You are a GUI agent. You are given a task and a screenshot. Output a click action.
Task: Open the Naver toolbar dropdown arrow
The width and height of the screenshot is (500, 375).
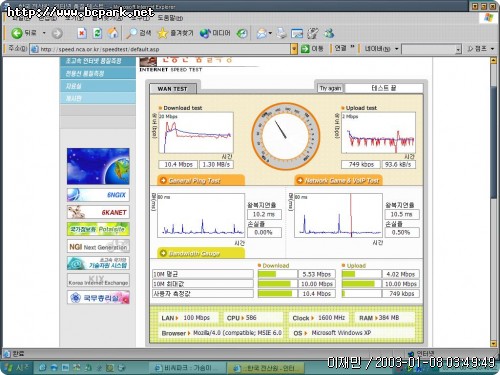click(x=397, y=49)
